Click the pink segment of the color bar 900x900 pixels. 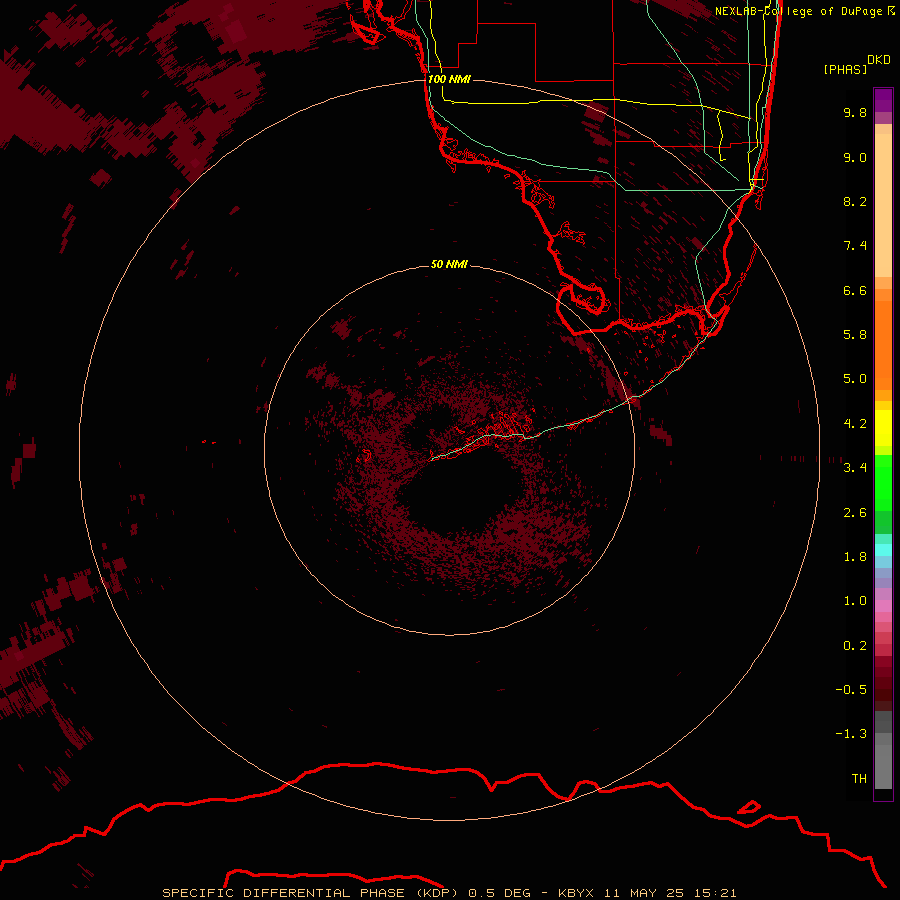(883, 606)
